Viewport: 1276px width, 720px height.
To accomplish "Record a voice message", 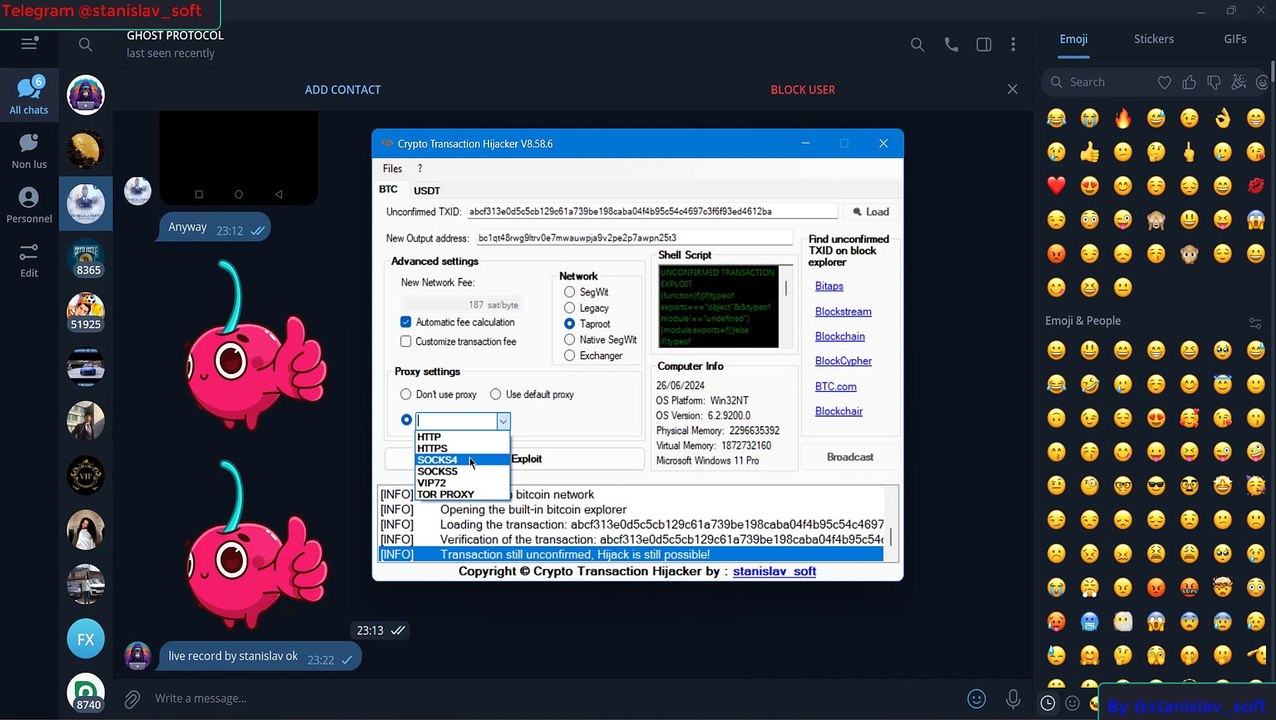I will pos(1013,699).
